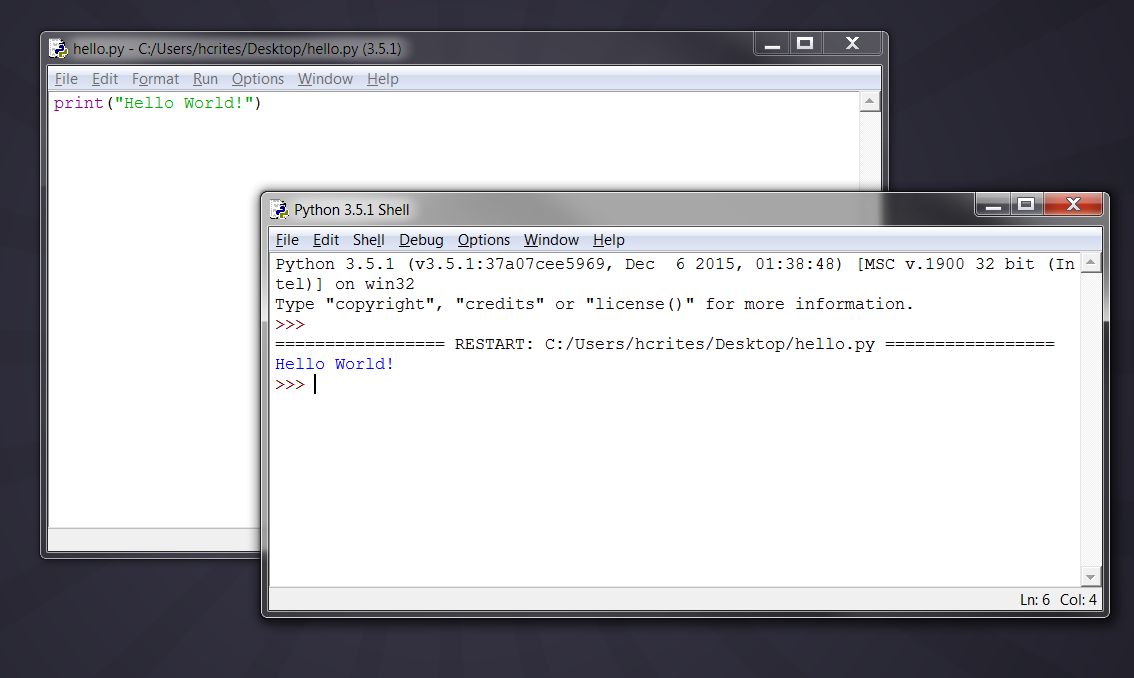The width and height of the screenshot is (1134, 678).
Task: Open the Debug menu
Action: [x=421, y=240]
